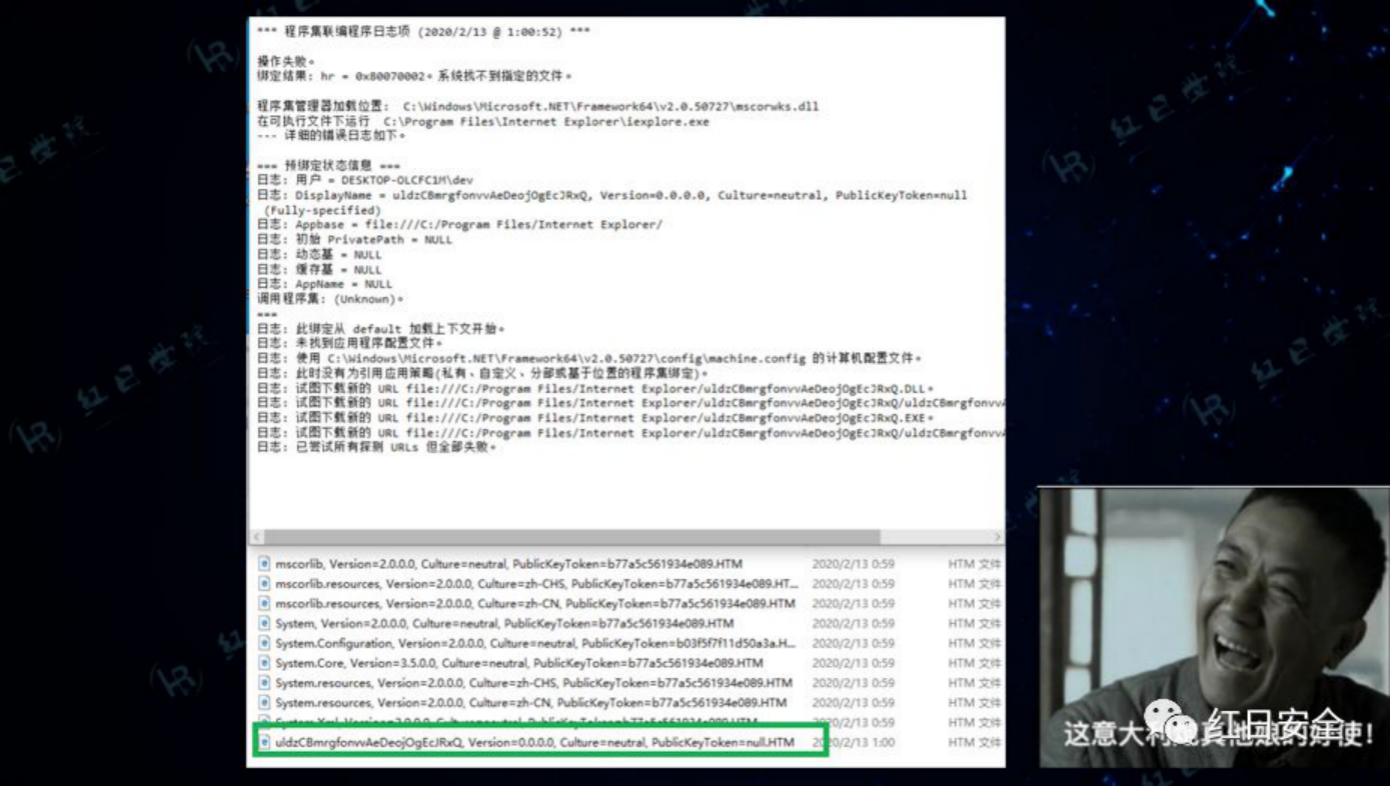Click the URL log line ending with uldzCBmrgfonvvAeDeojOgEcJRxQ.DLL
The height and width of the screenshot is (786, 1390).
point(596,388)
